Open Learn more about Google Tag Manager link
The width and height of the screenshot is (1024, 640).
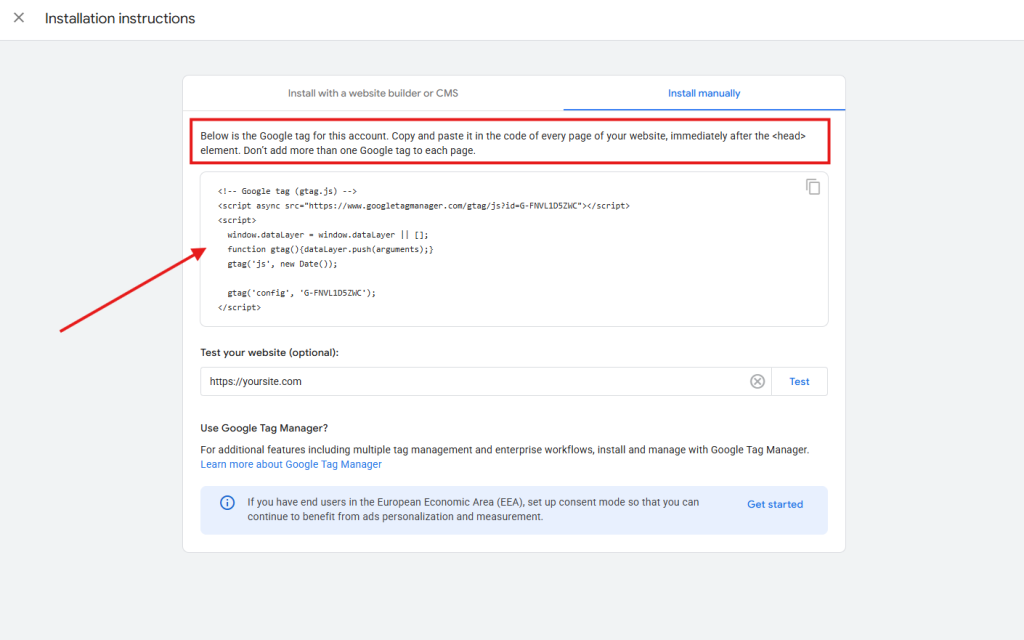(x=291, y=464)
